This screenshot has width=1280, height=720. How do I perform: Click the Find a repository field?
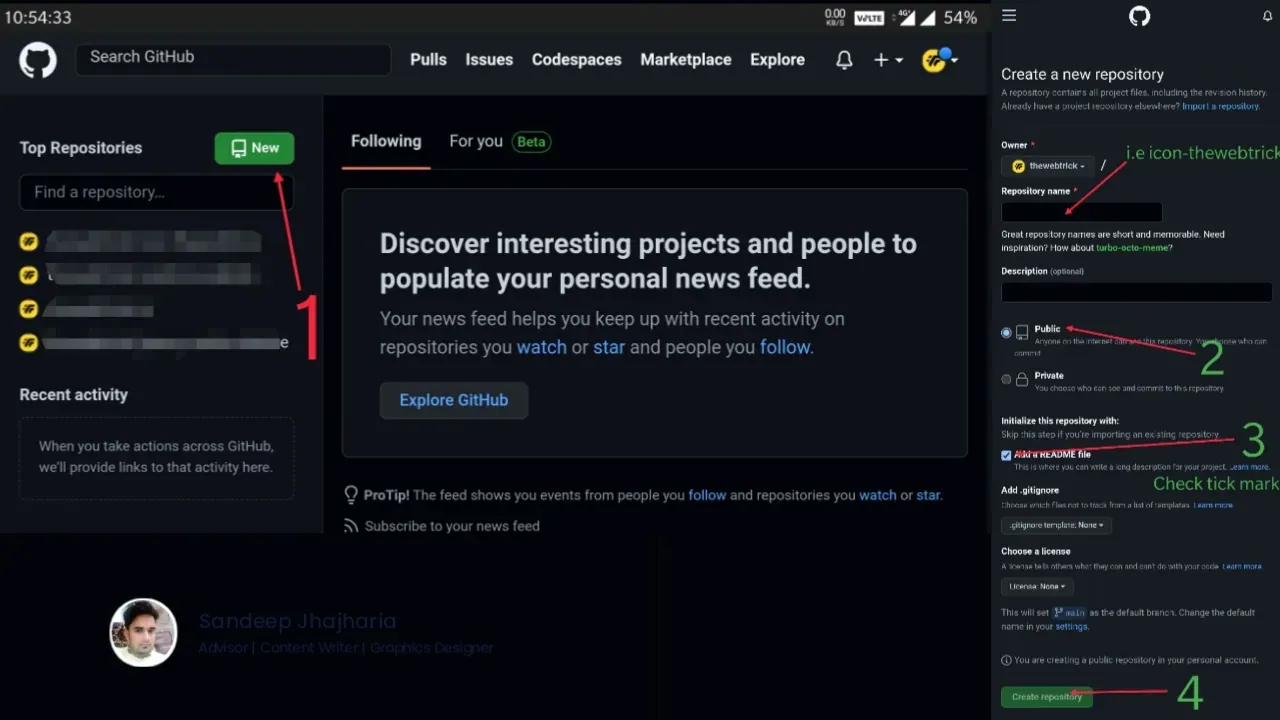pyautogui.click(x=156, y=192)
